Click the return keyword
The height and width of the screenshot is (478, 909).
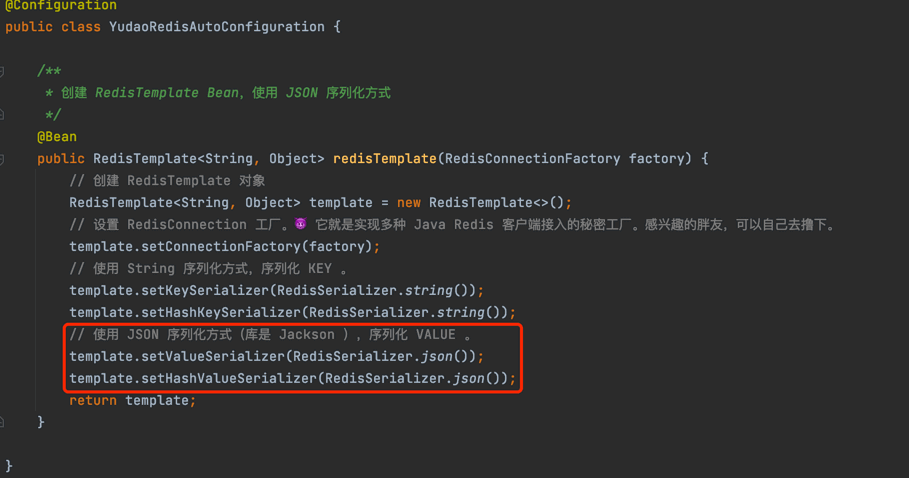[93, 401]
